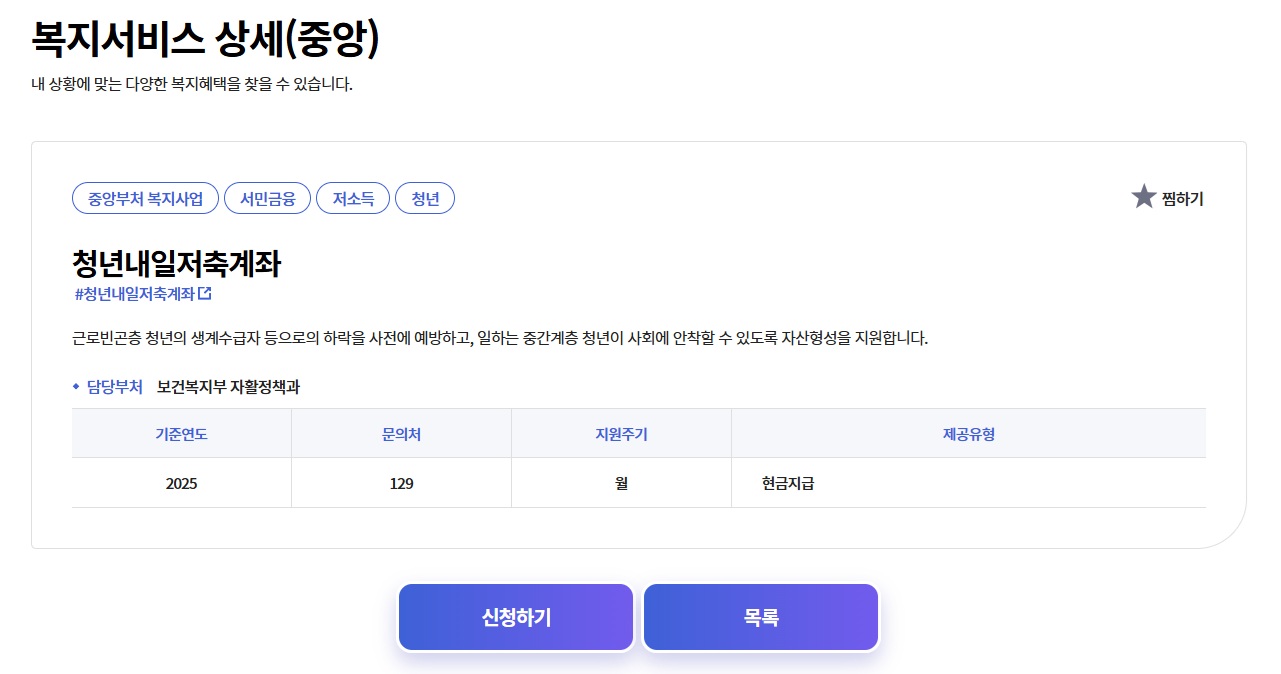
Task: Select the 청년 tag chip
Action: coord(425,197)
